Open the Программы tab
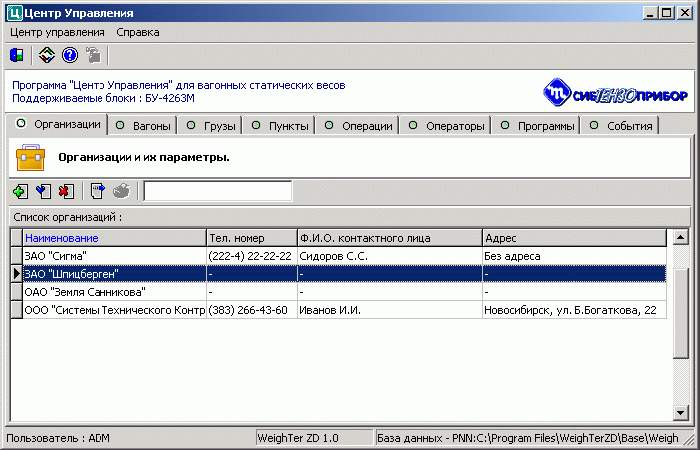Viewport: 700px width, 450px height. 537,126
